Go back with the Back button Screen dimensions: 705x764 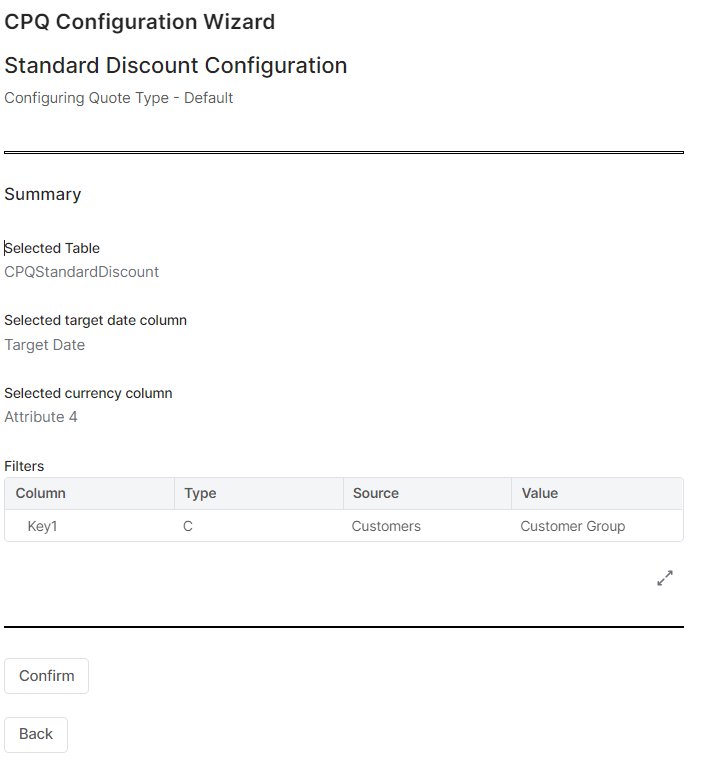click(x=36, y=734)
